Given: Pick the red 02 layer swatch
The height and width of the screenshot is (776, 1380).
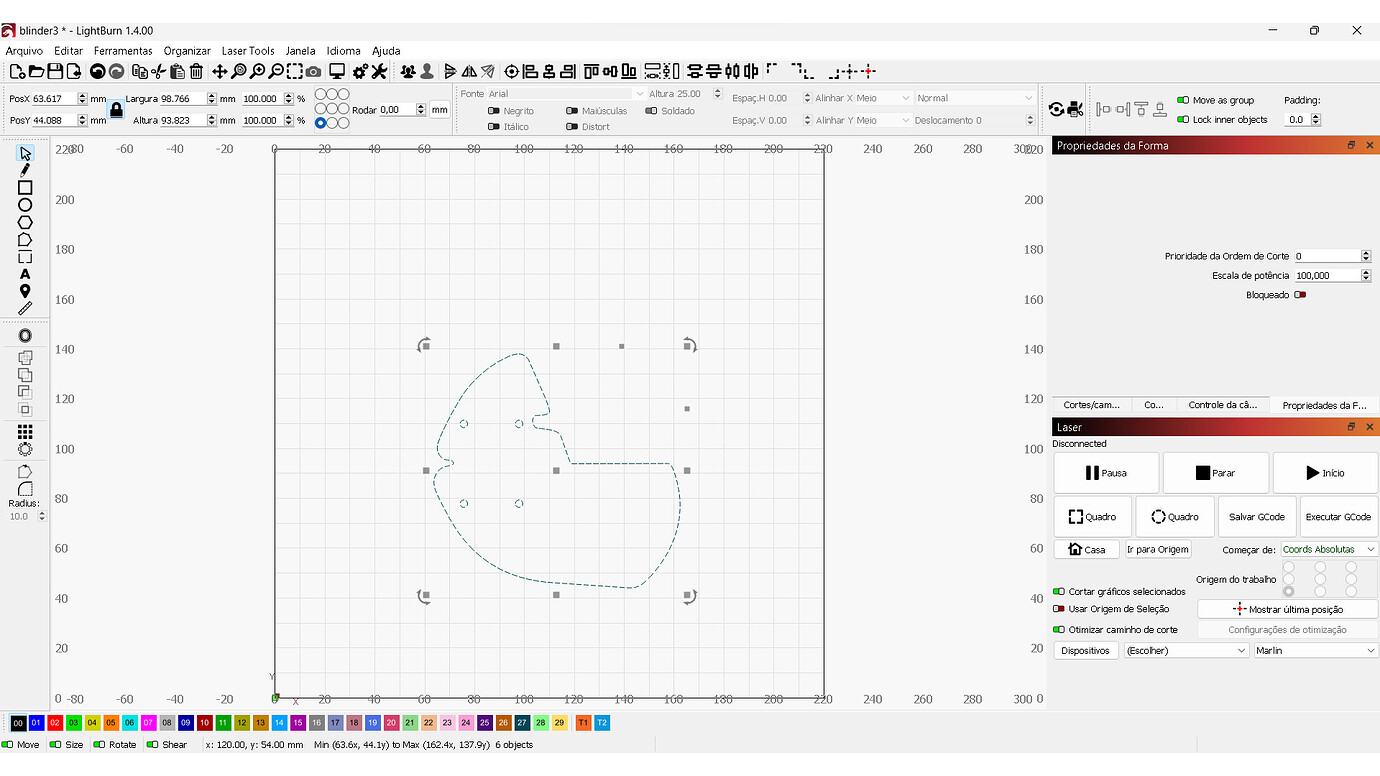Looking at the screenshot, I should [x=55, y=723].
